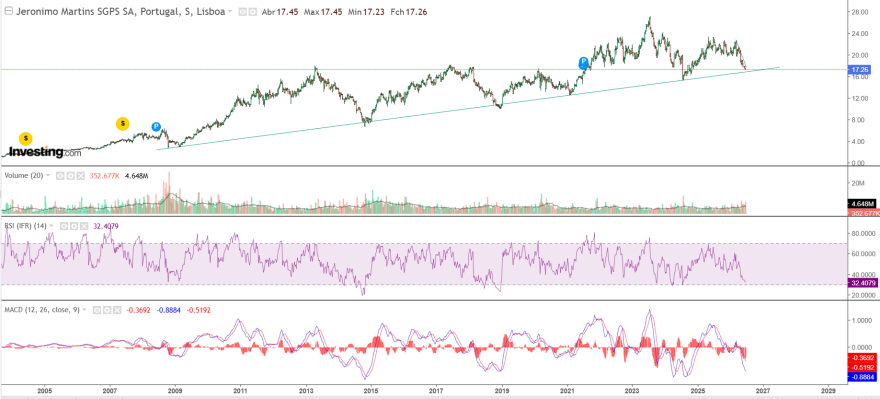
Task: Click the blue P marker near 2008
Action: [x=156, y=127]
